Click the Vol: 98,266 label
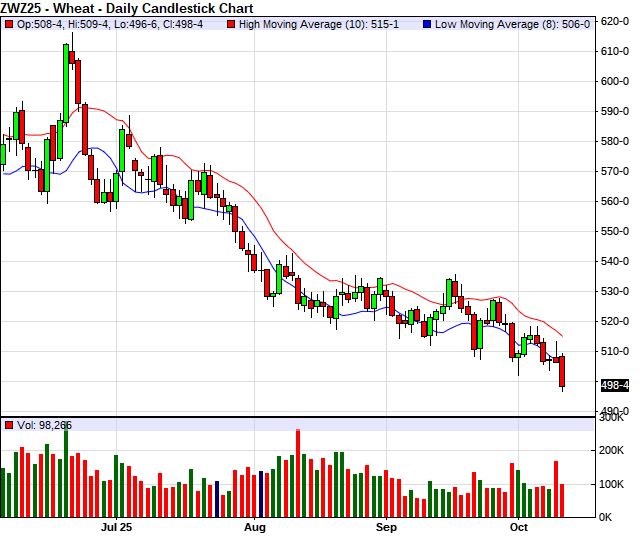 [x=43, y=425]
